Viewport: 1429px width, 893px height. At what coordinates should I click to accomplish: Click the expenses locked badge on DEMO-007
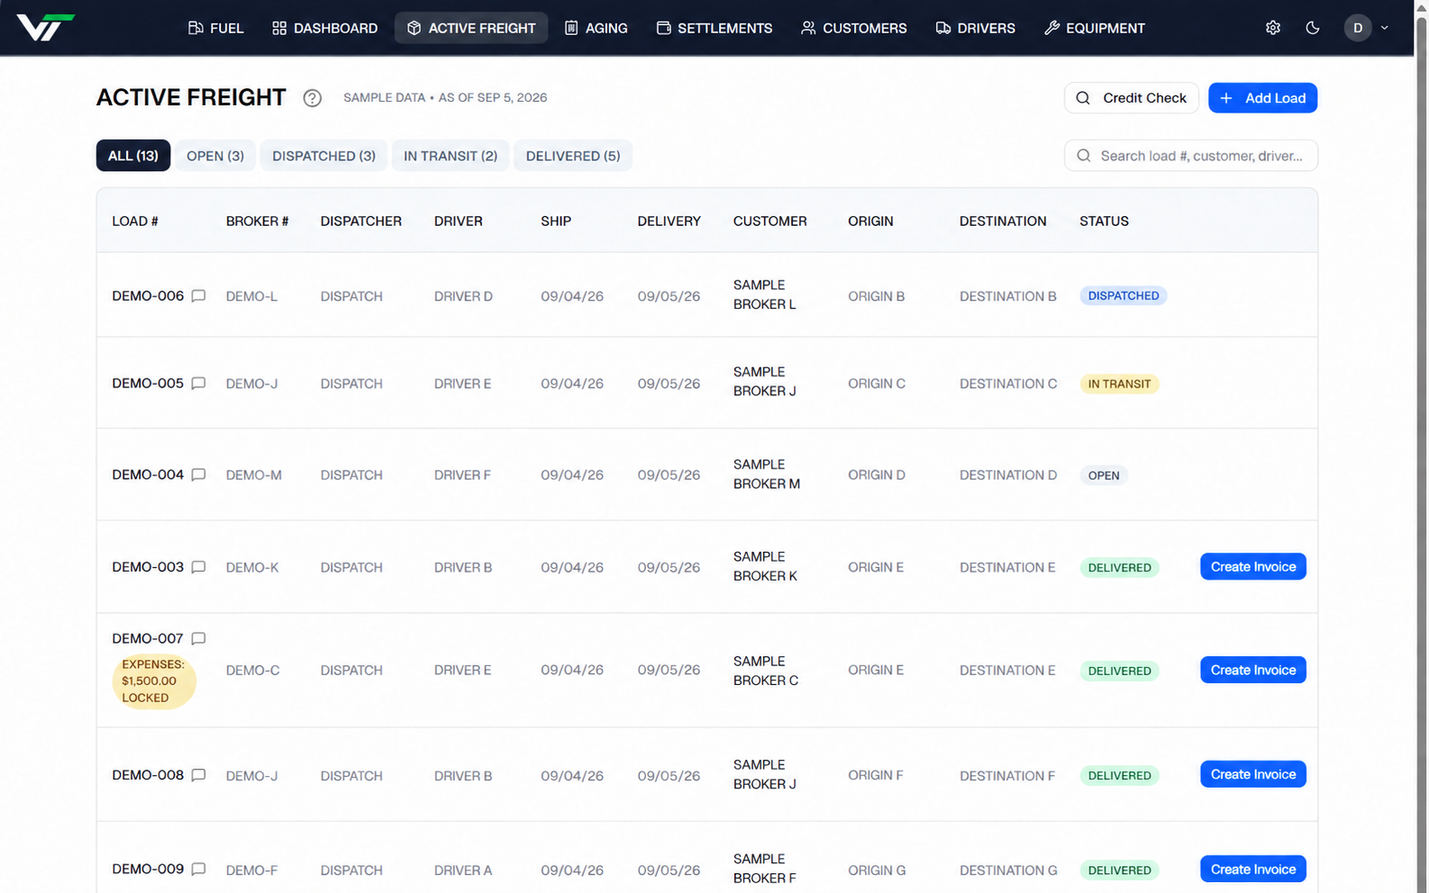pos(154,681)
